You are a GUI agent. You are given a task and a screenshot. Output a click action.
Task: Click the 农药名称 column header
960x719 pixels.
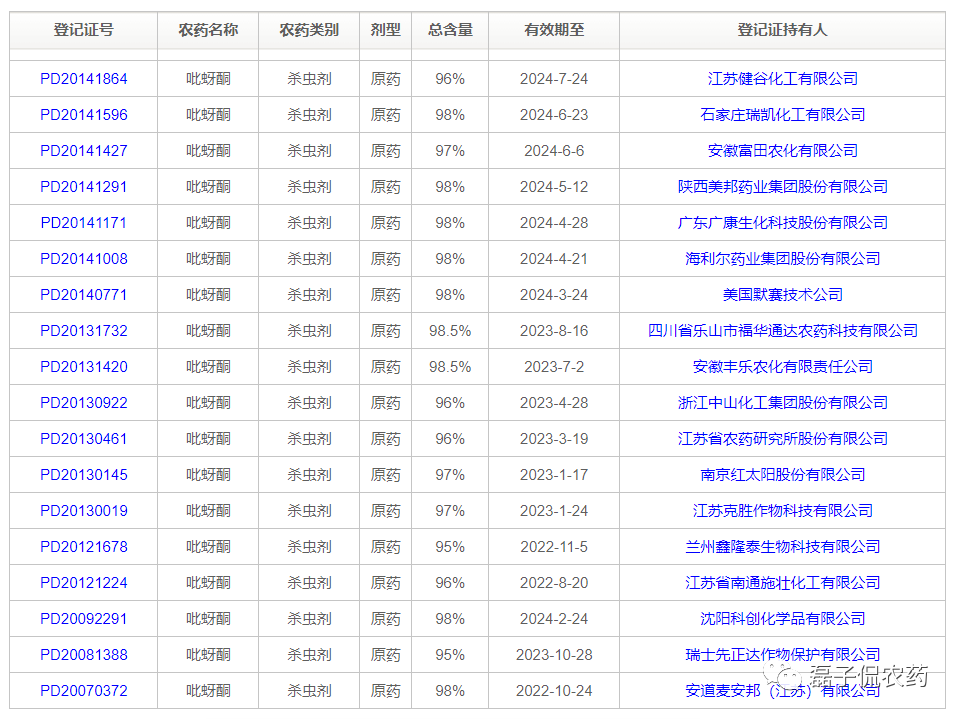pos(208,30)
